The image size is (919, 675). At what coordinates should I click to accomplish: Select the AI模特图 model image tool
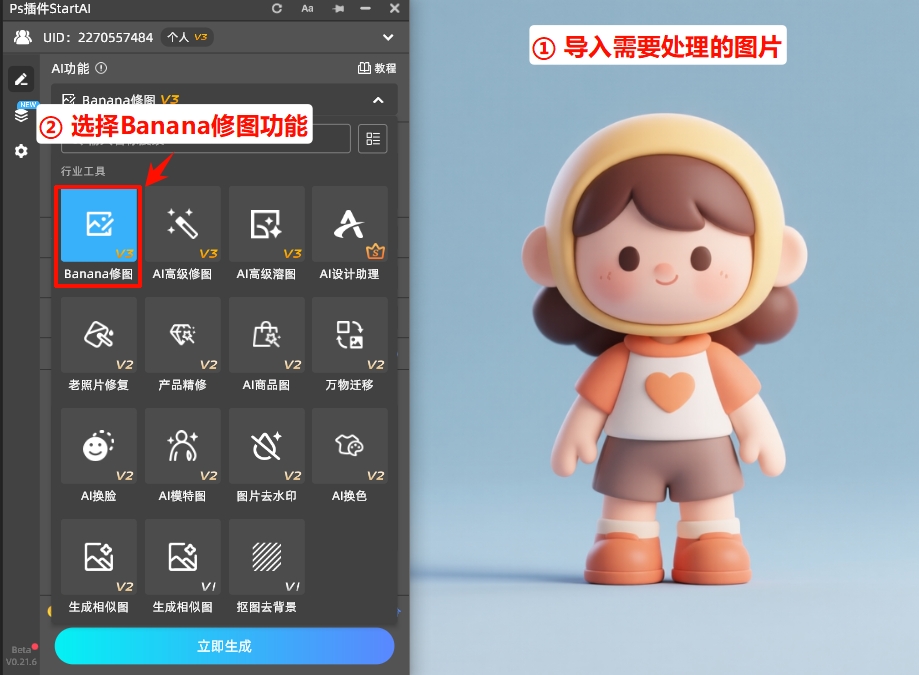(182, 446)
